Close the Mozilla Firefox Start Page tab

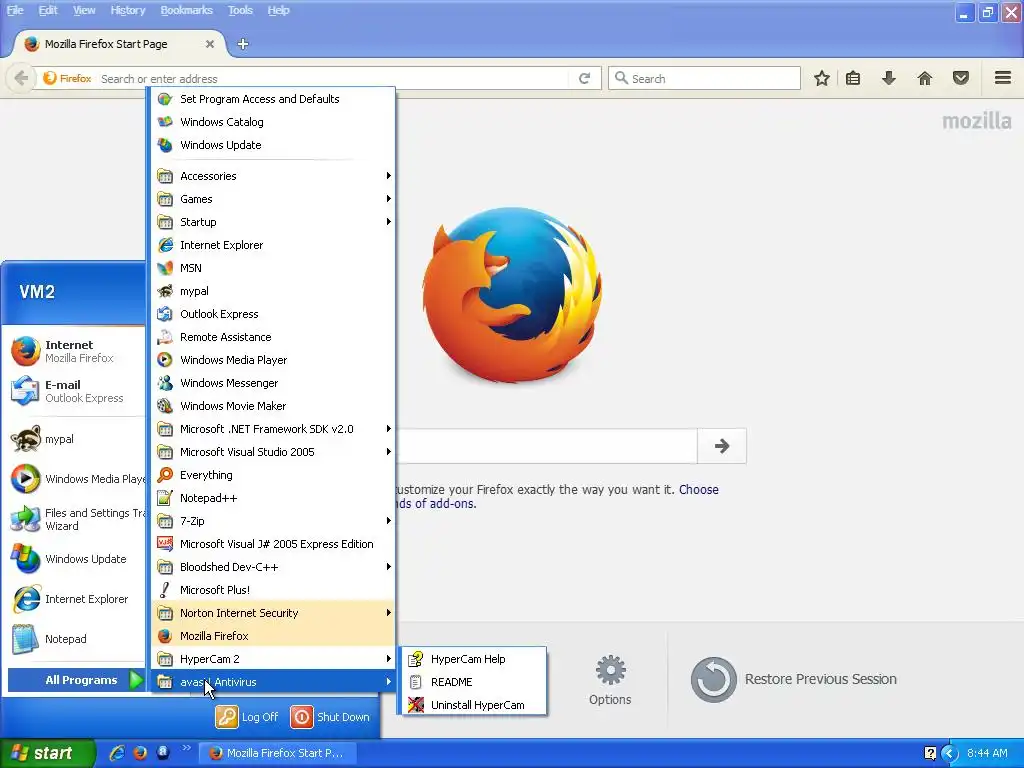[x=210, y=44]
